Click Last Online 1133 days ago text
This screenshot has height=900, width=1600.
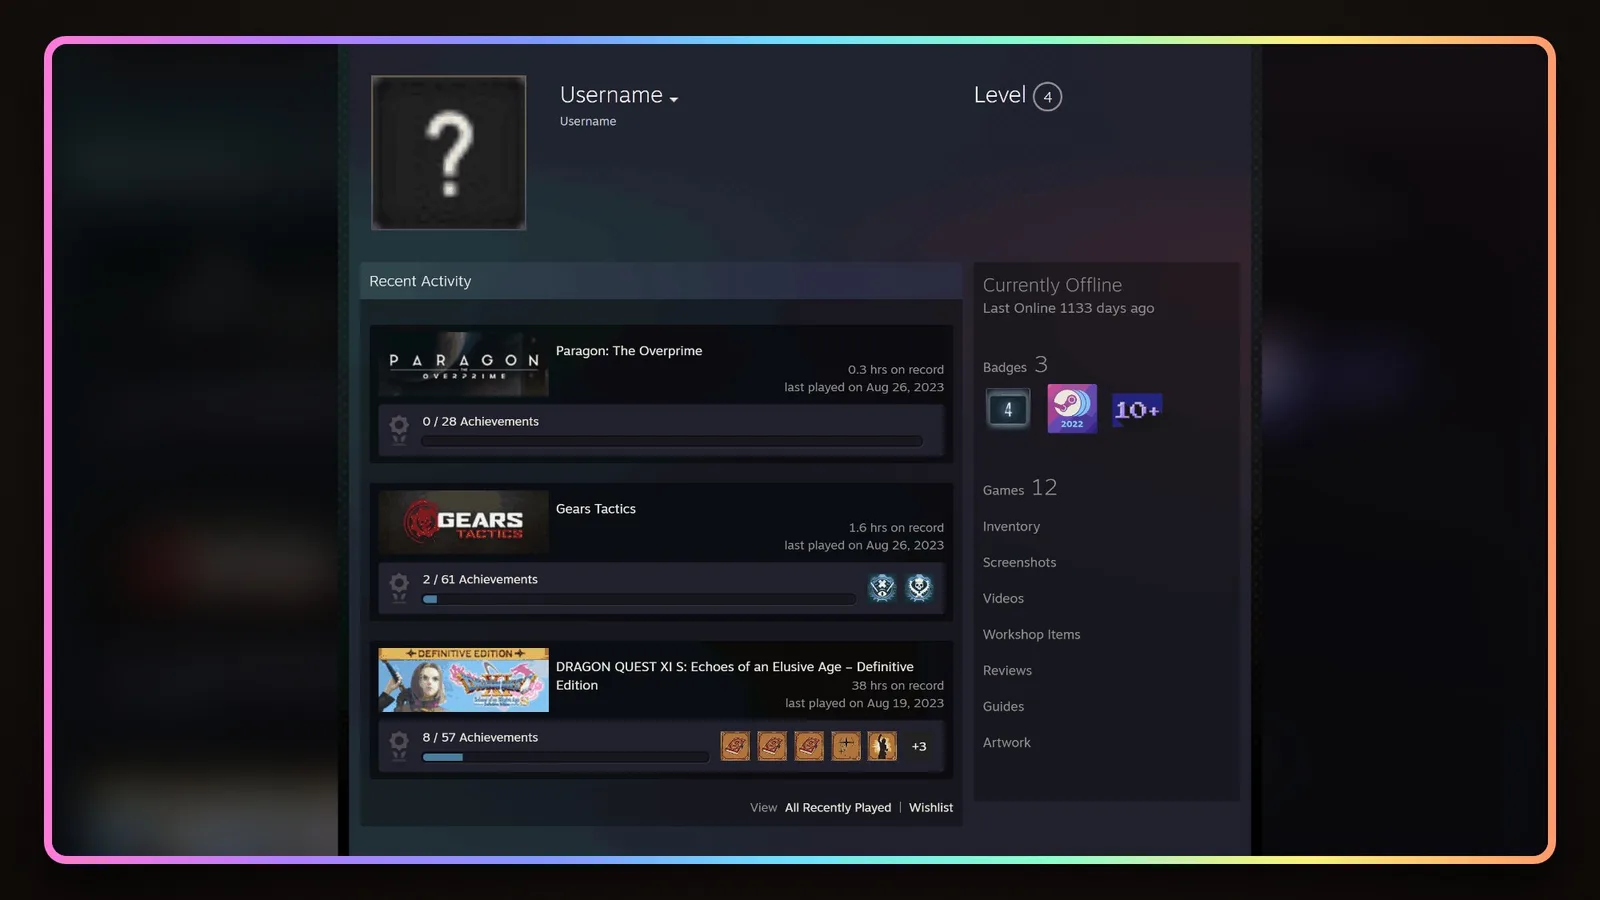(1068, 308)
